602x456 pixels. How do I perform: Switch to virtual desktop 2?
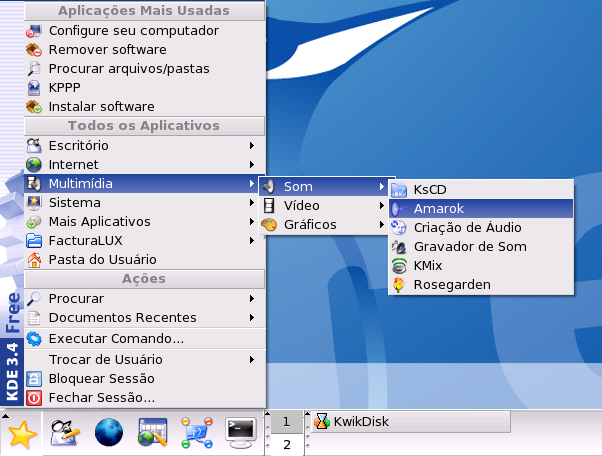click(287, 444)
